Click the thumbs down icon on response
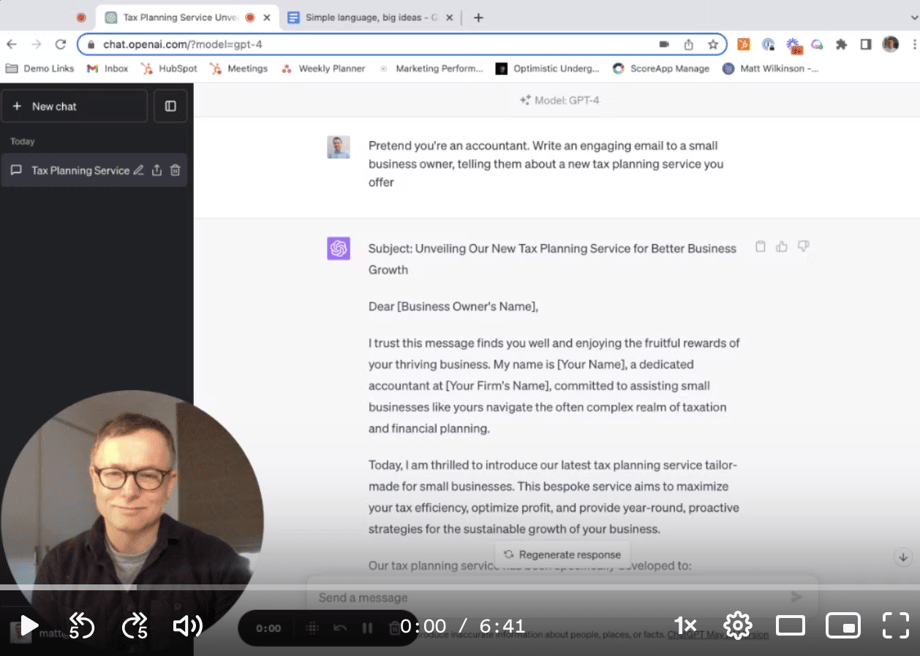The image size is (920, 656). (803, 247)
